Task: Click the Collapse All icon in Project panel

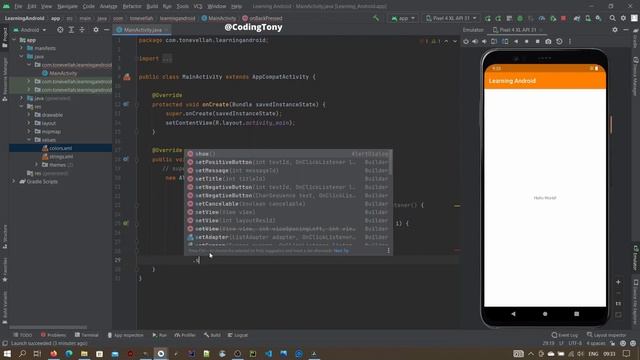Action: [x=82, y=30]
